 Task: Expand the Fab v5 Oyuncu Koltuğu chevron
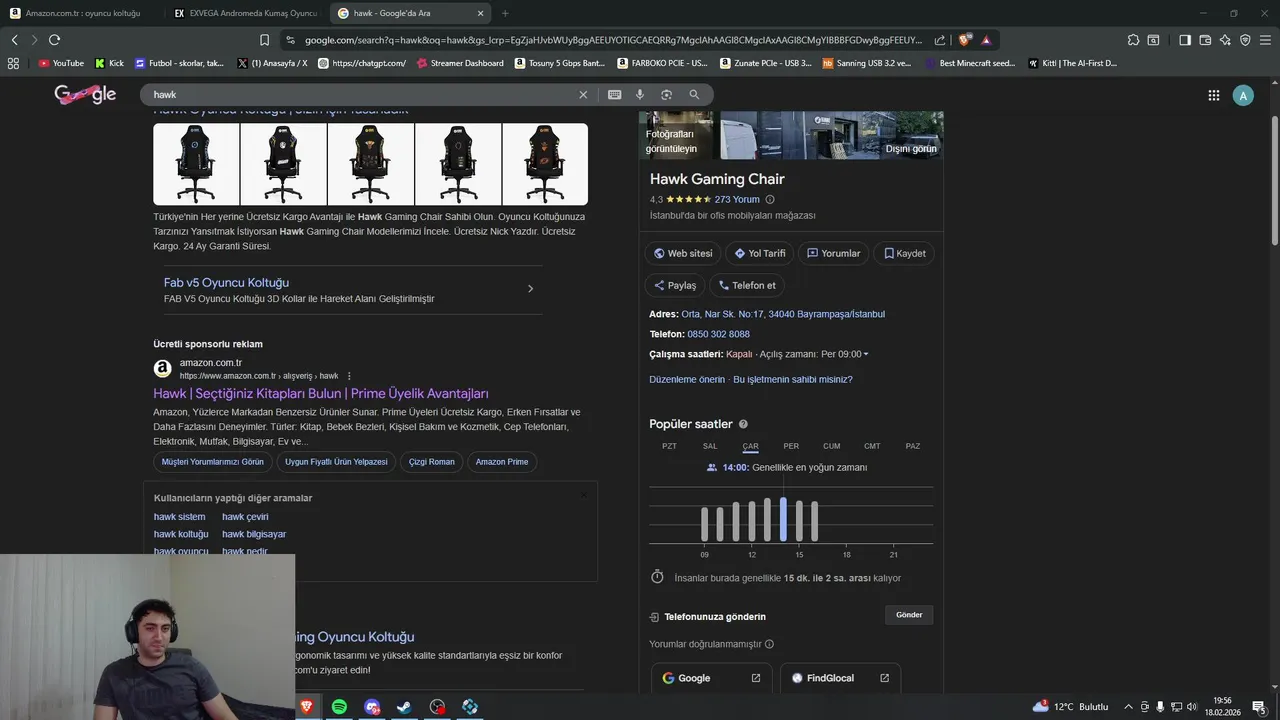pos(530,289)
